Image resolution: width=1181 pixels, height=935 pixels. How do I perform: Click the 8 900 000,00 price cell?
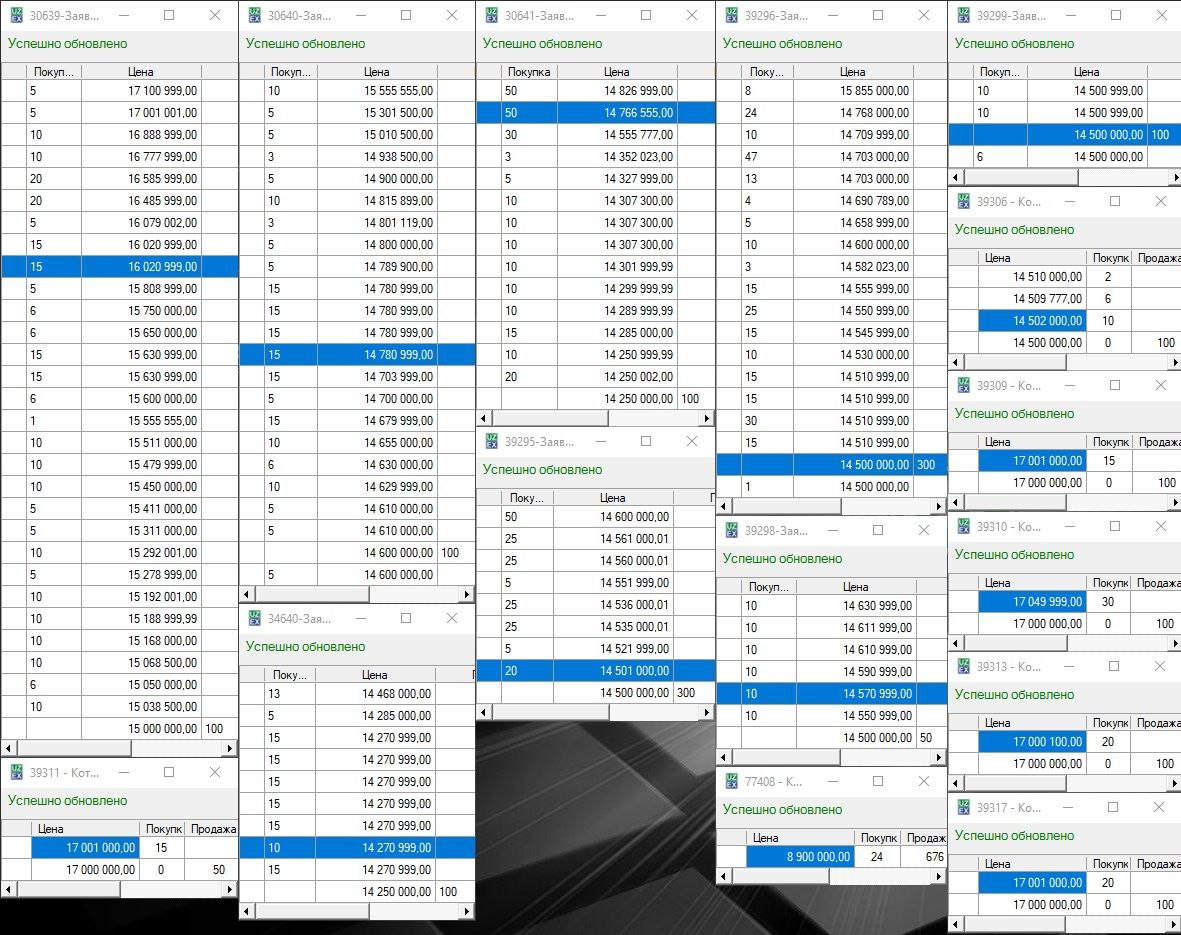(800, 857)
